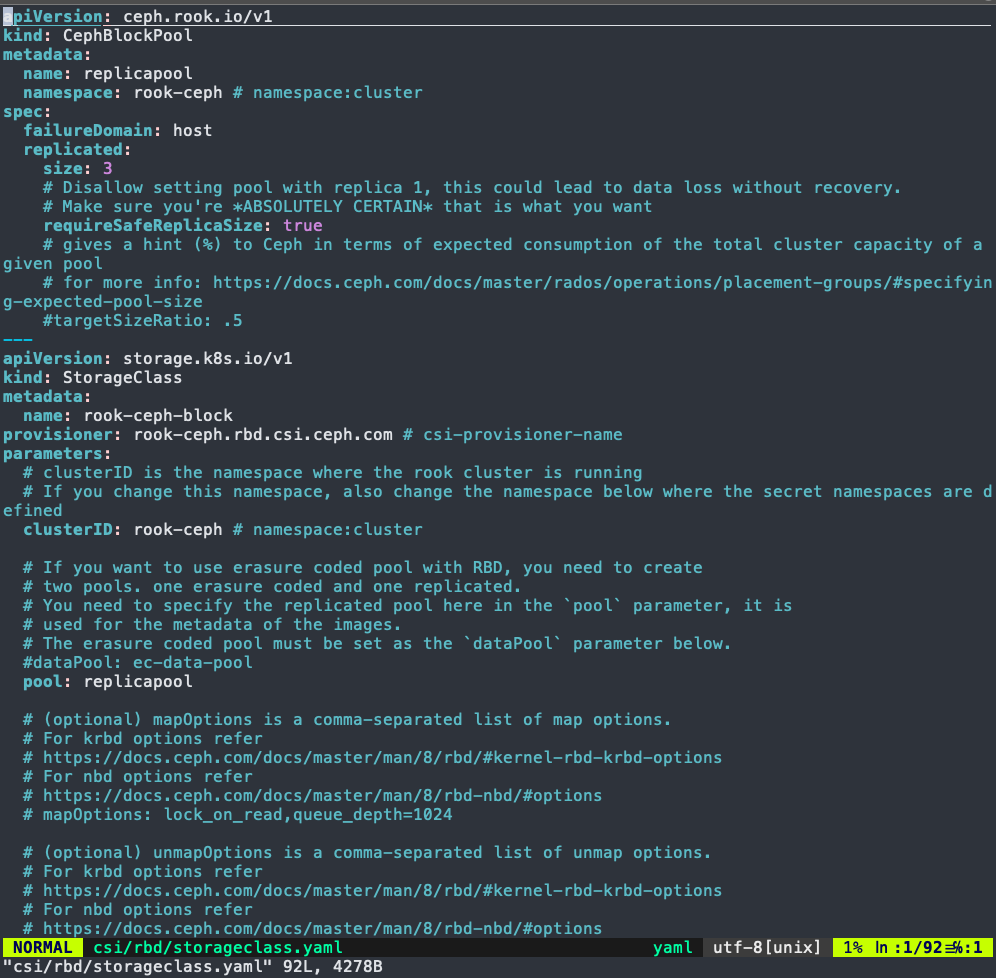
Task: Click the rbd-nbd options URL above the mapOptions line
Action: pyautogui.click(x=321, y=795)
